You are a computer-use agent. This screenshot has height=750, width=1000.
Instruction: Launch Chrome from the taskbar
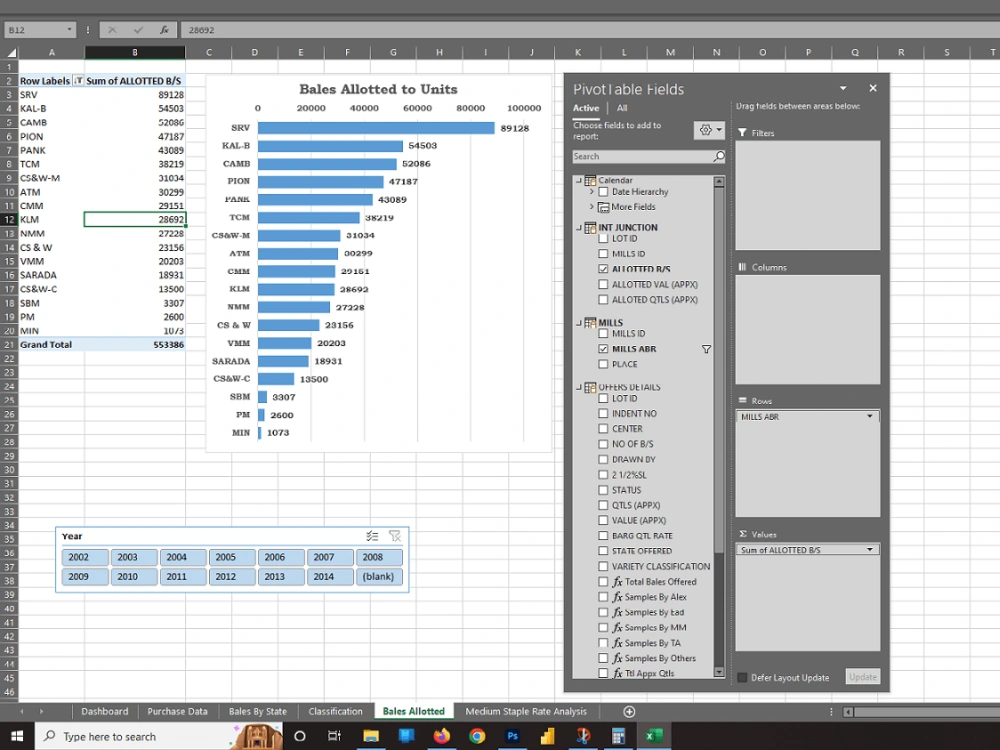click(x=477, y=736)
